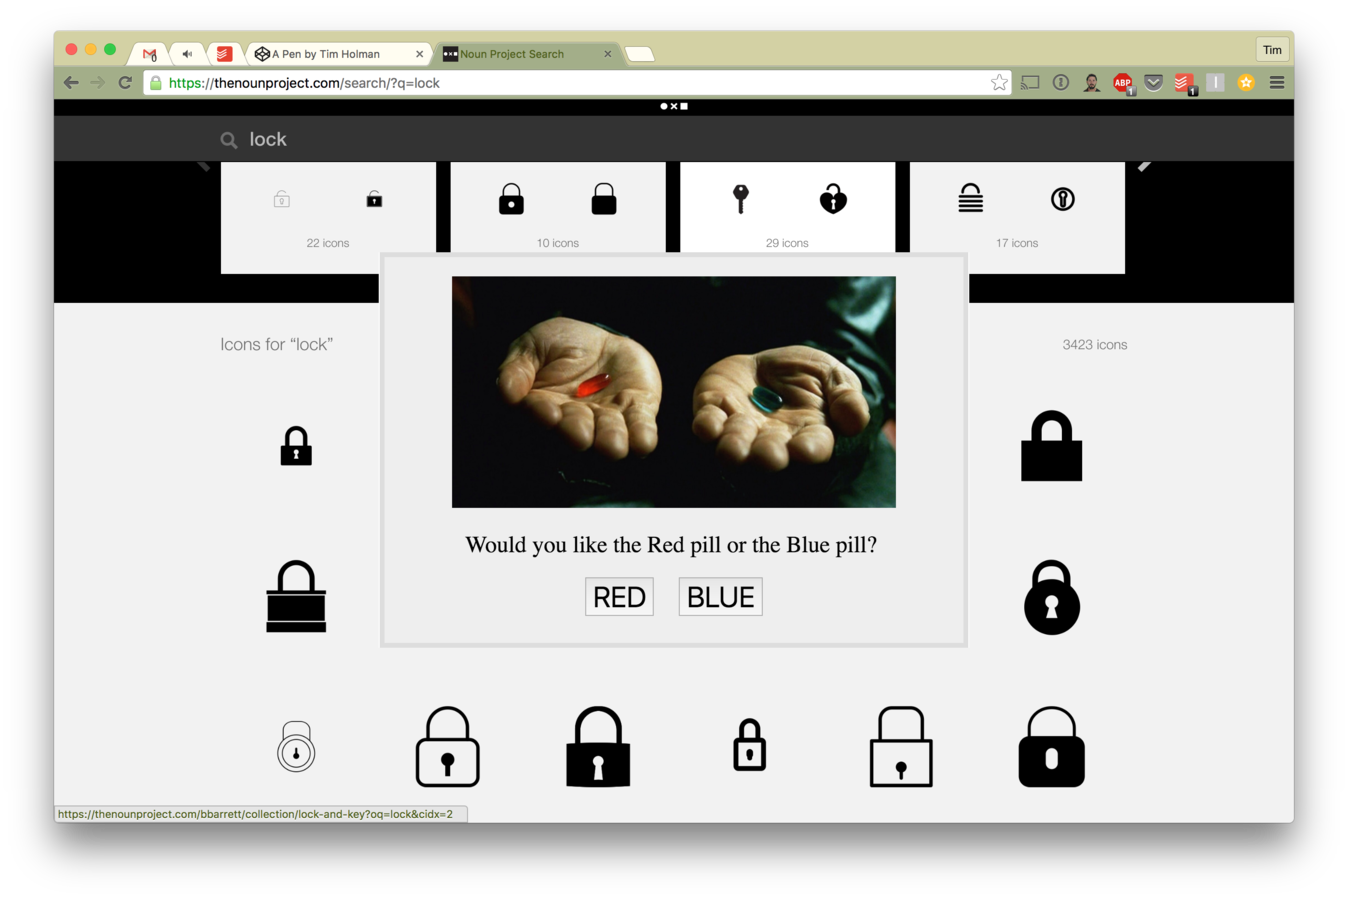
Task: Open the pinned Gmail tab
Action: (x=150, y=54)
